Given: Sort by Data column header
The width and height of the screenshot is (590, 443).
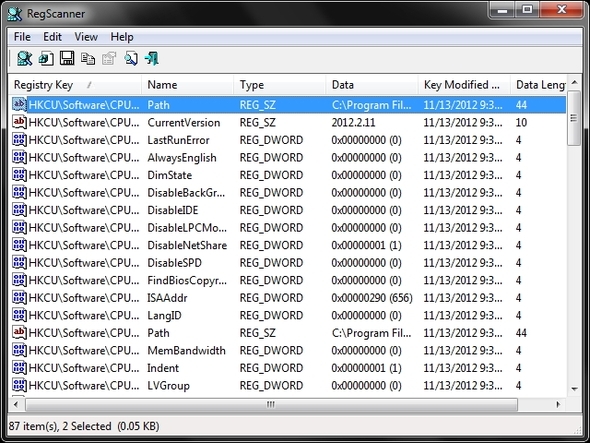Looking at the screenshot, I should point(372,85).
